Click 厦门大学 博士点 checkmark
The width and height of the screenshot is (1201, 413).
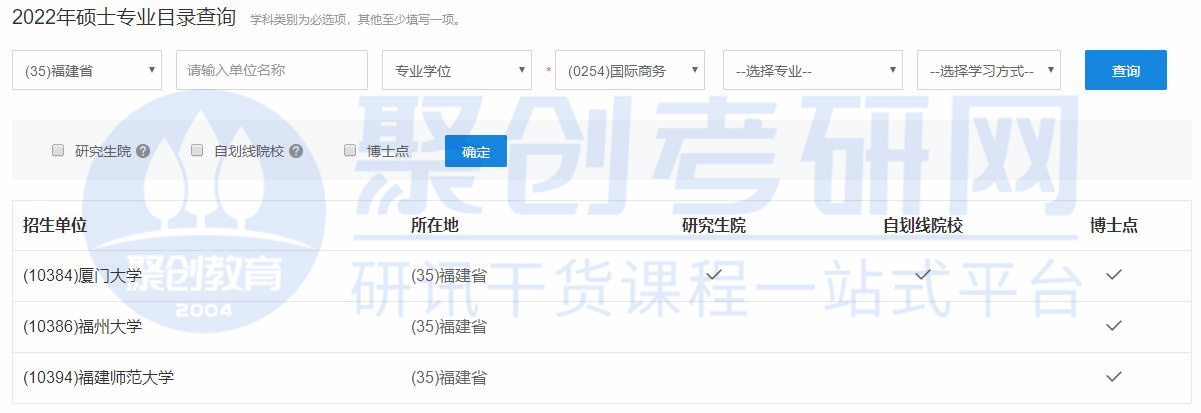[x=1114, y=275]
